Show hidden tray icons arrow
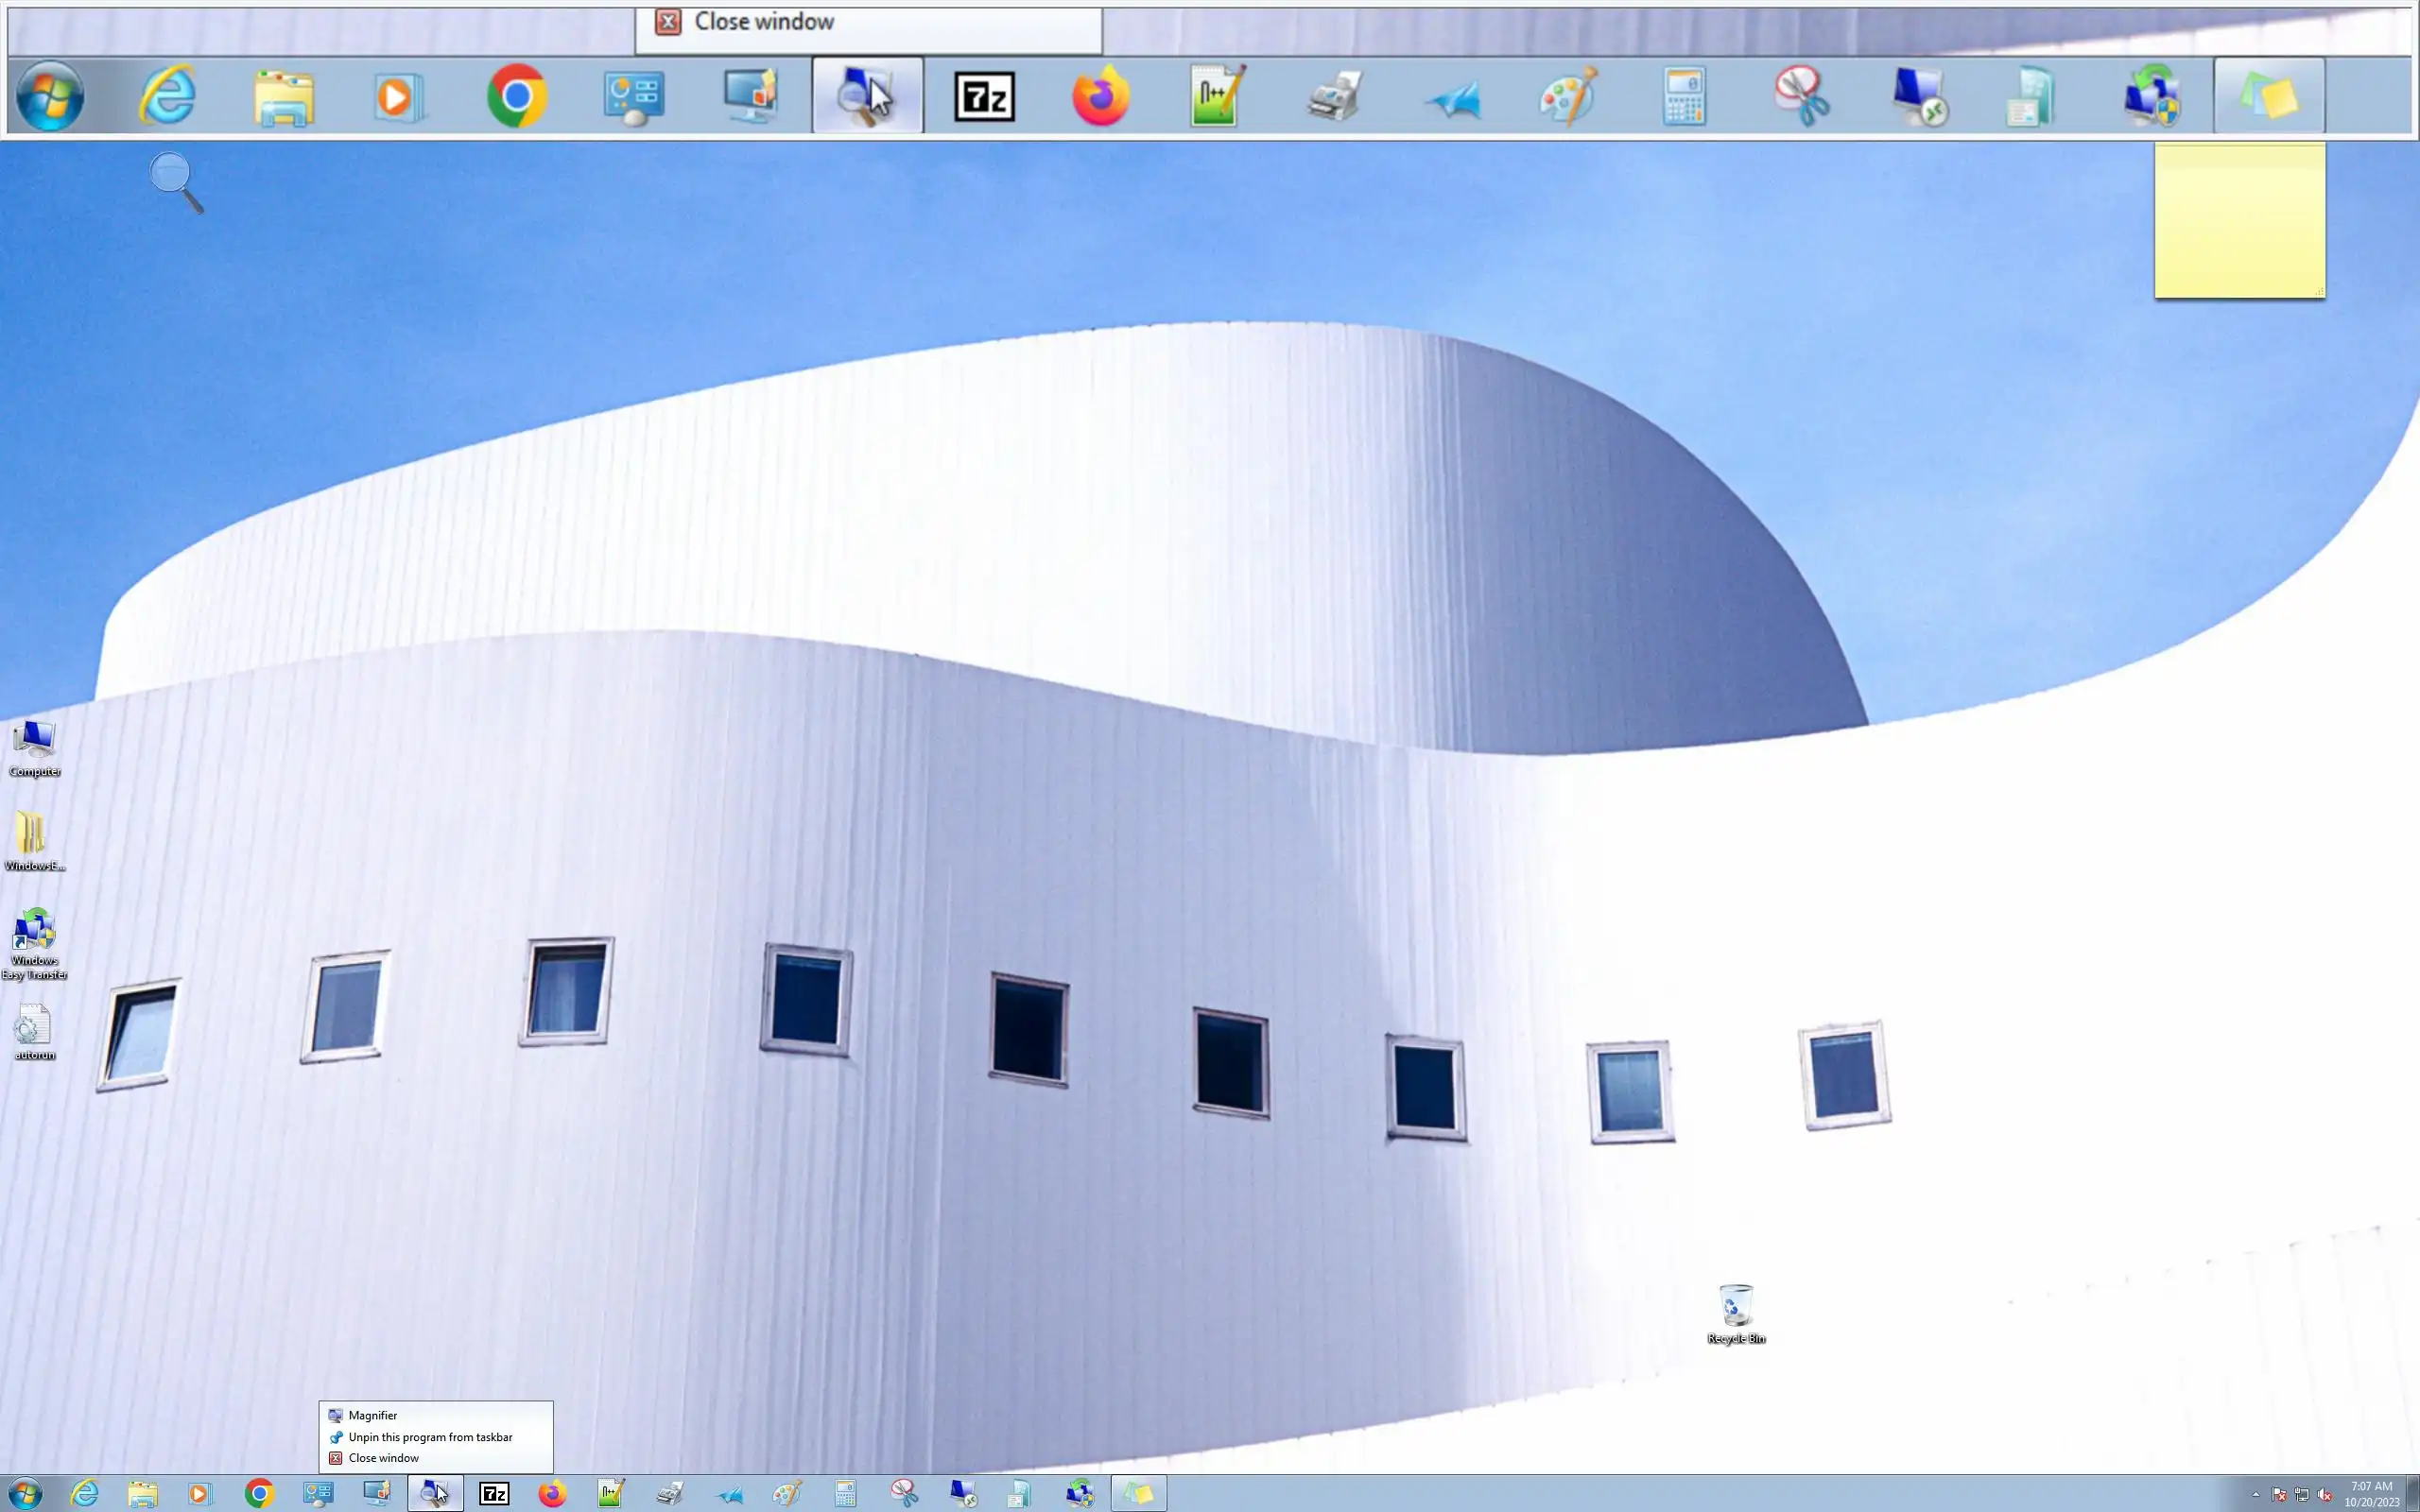The height and width of the screenshot is (1512, 2420). point(2256,1495)
